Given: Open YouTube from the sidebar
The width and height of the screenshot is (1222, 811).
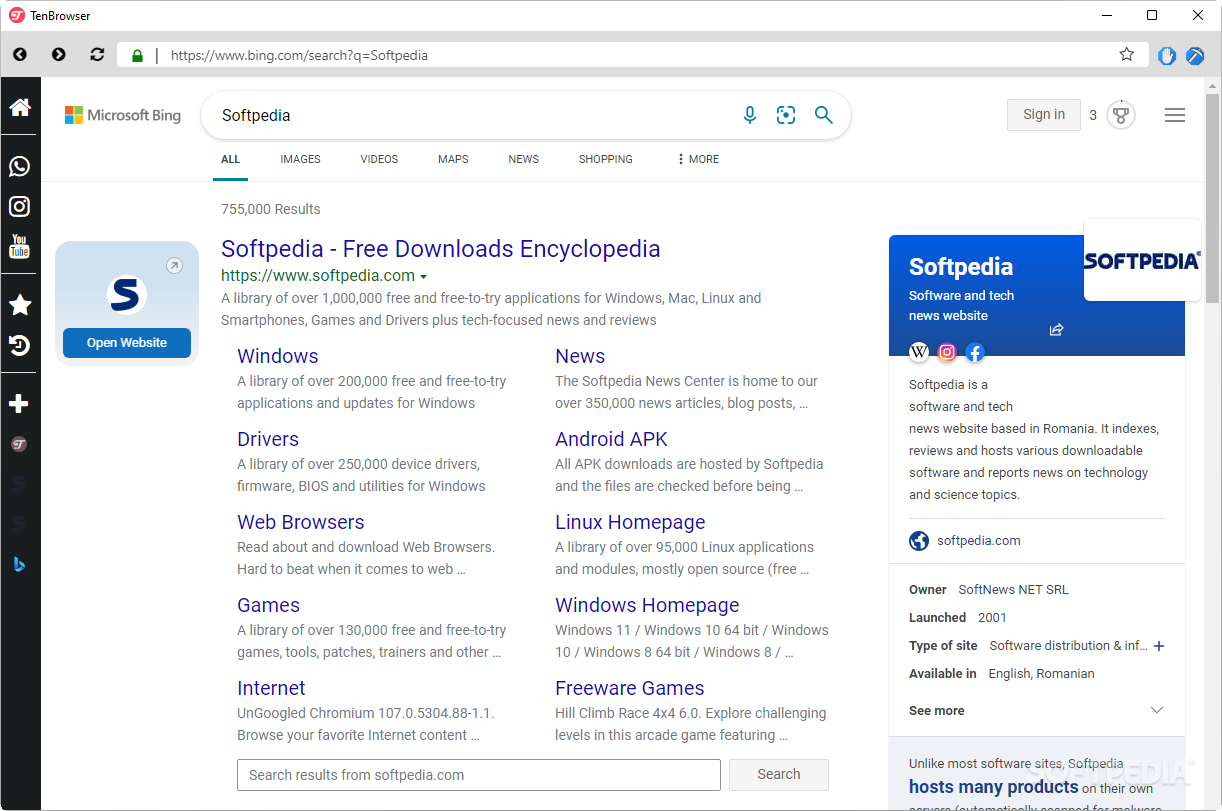Looking at the screenshot, I should click(20, 246).
